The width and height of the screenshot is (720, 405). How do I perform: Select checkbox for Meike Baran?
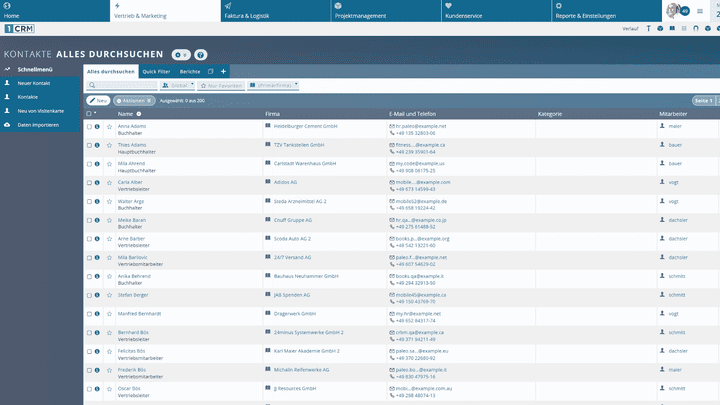pos(89,220)
